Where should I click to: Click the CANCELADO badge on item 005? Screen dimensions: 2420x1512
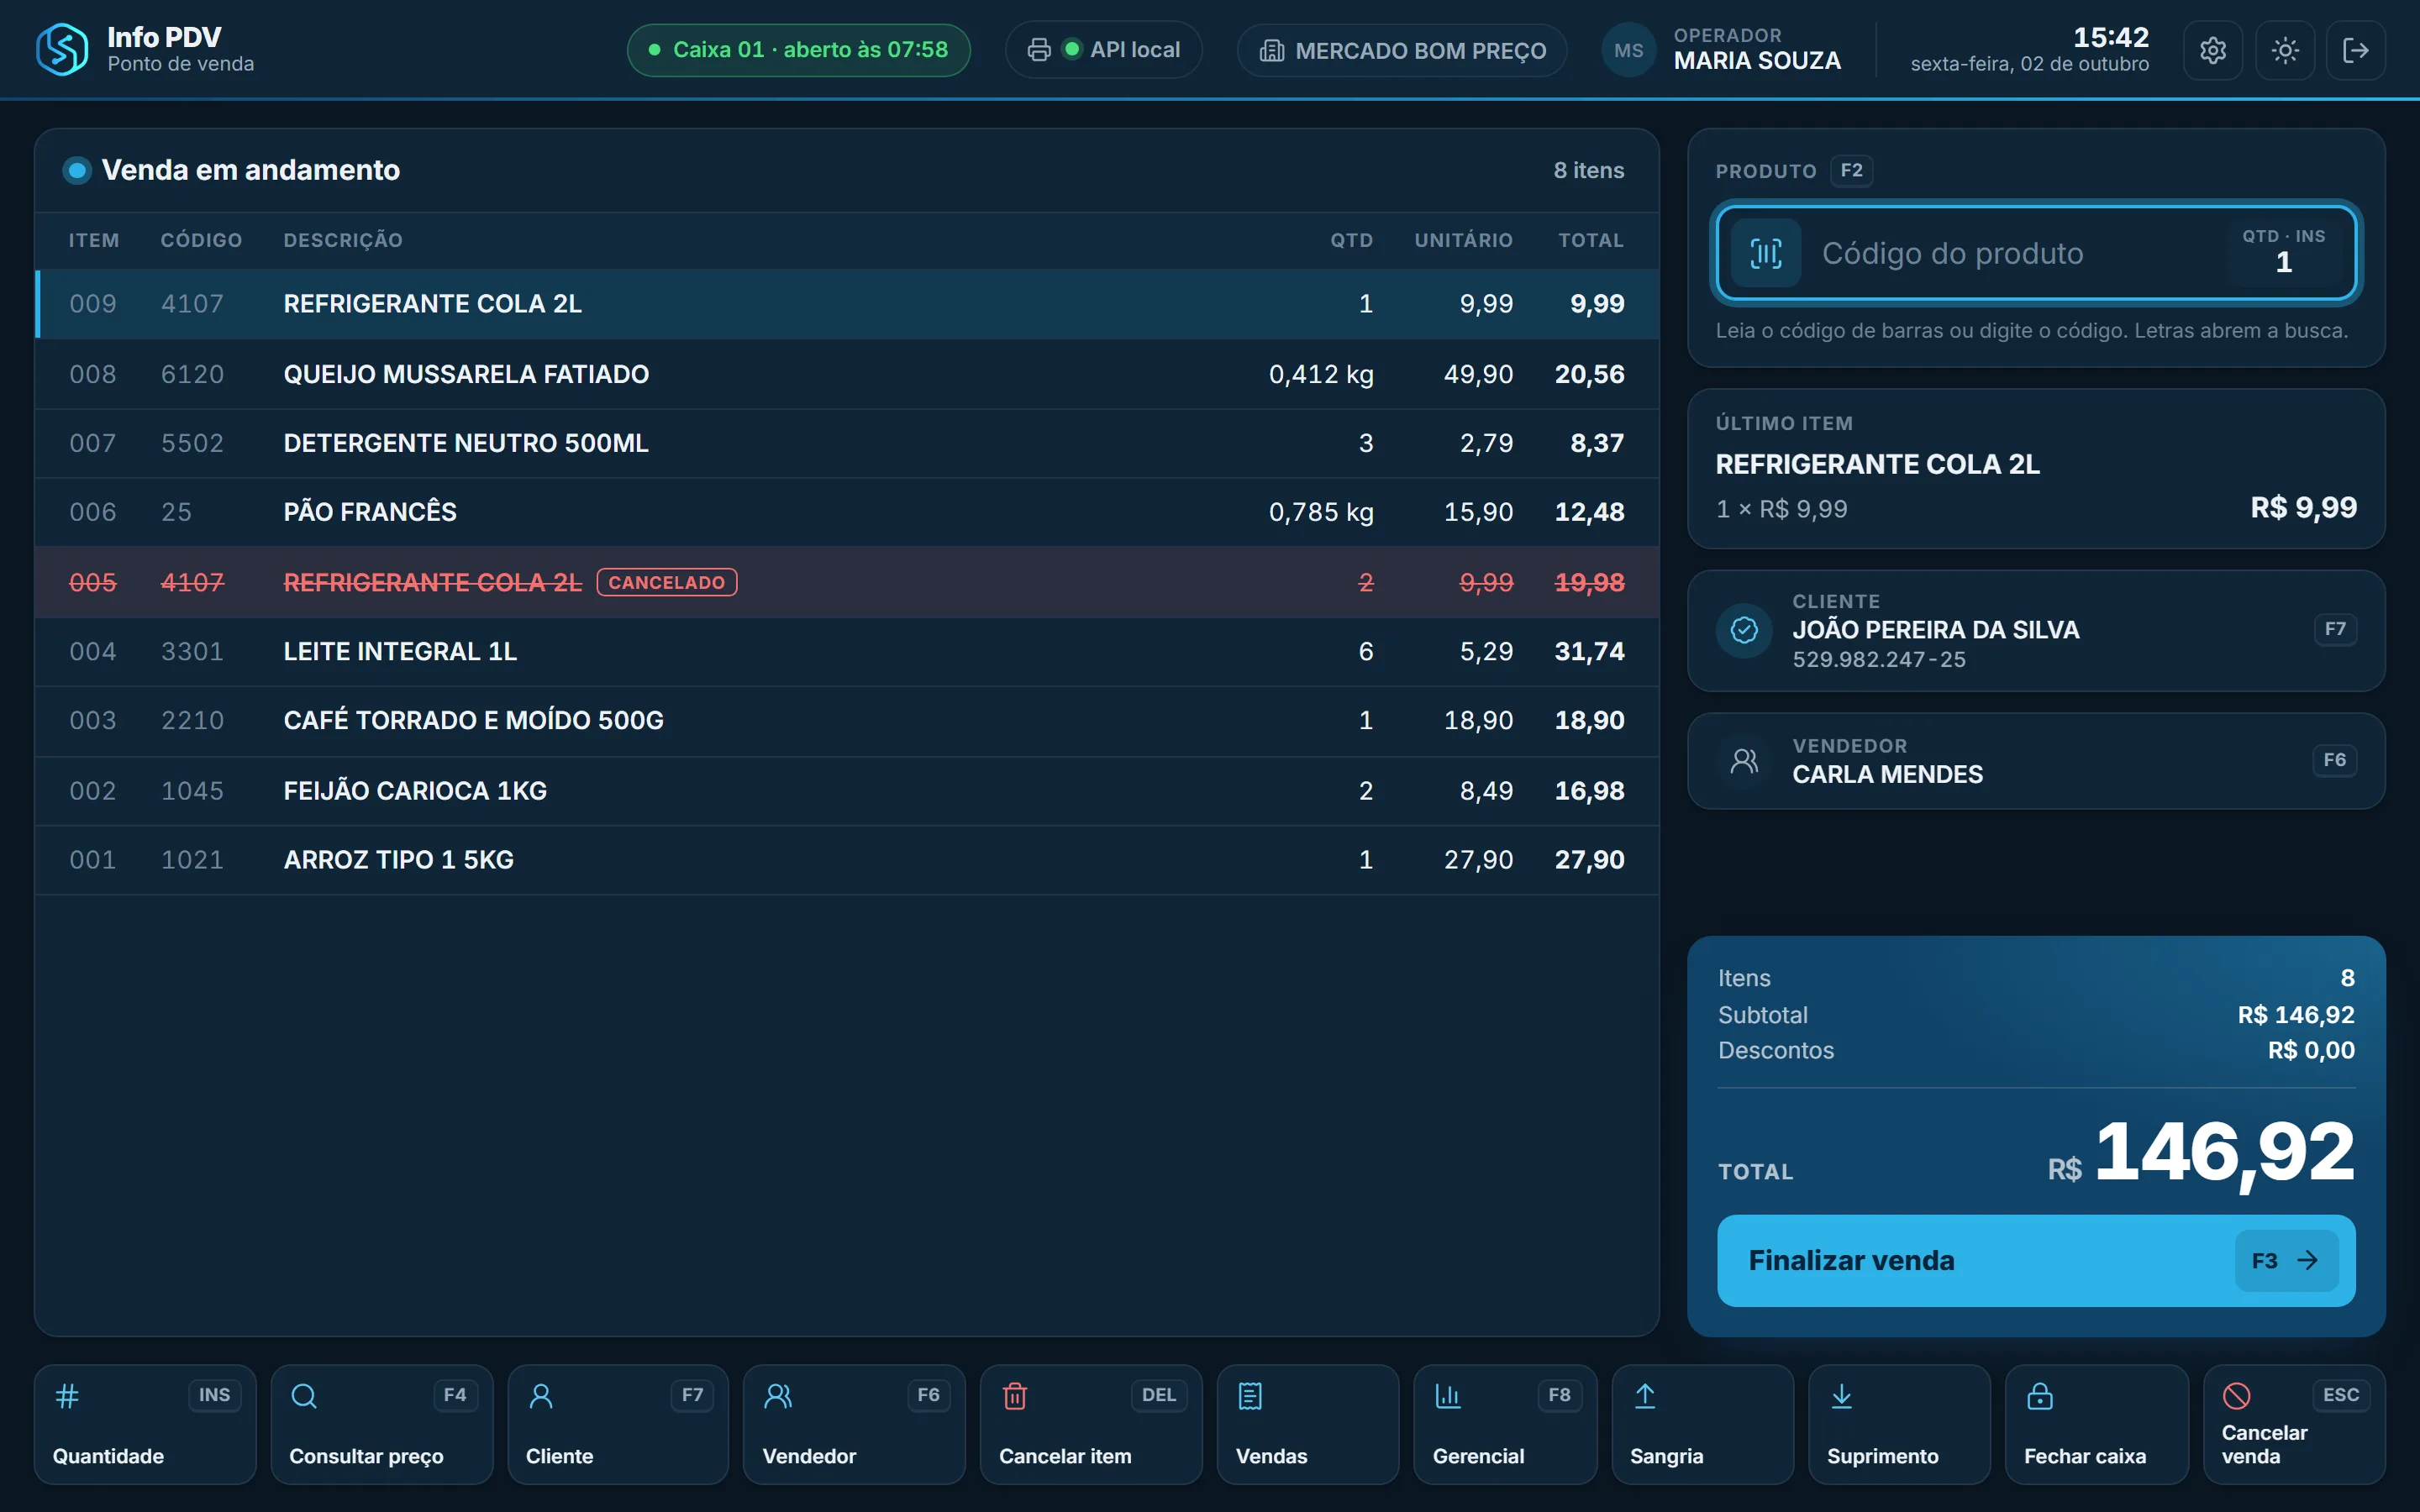[666, 582]
